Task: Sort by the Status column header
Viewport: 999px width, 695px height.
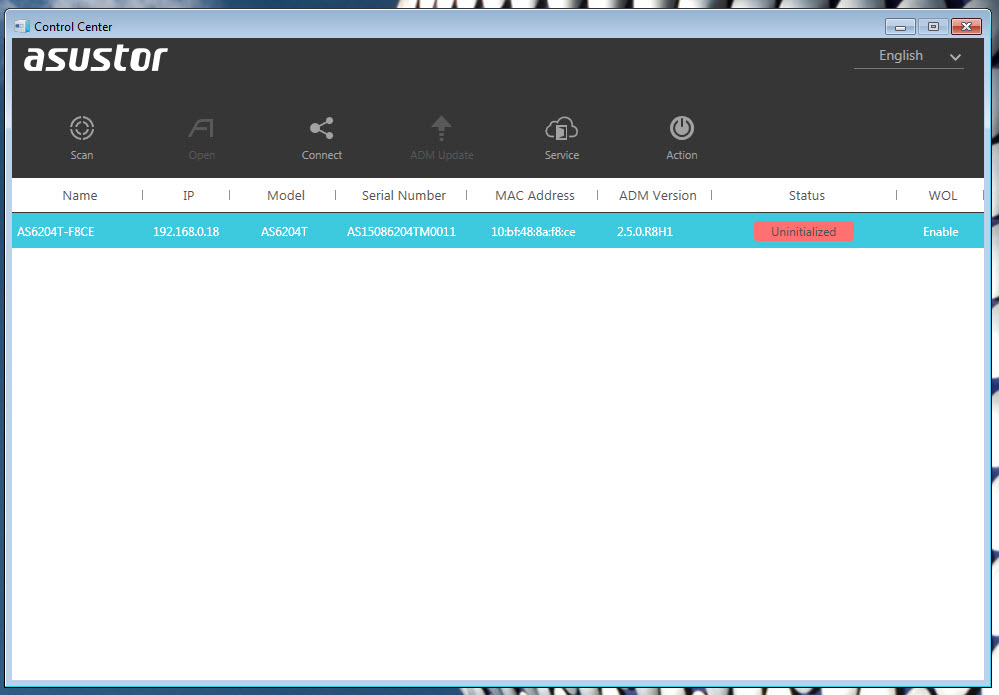Action: click(807, 196)
